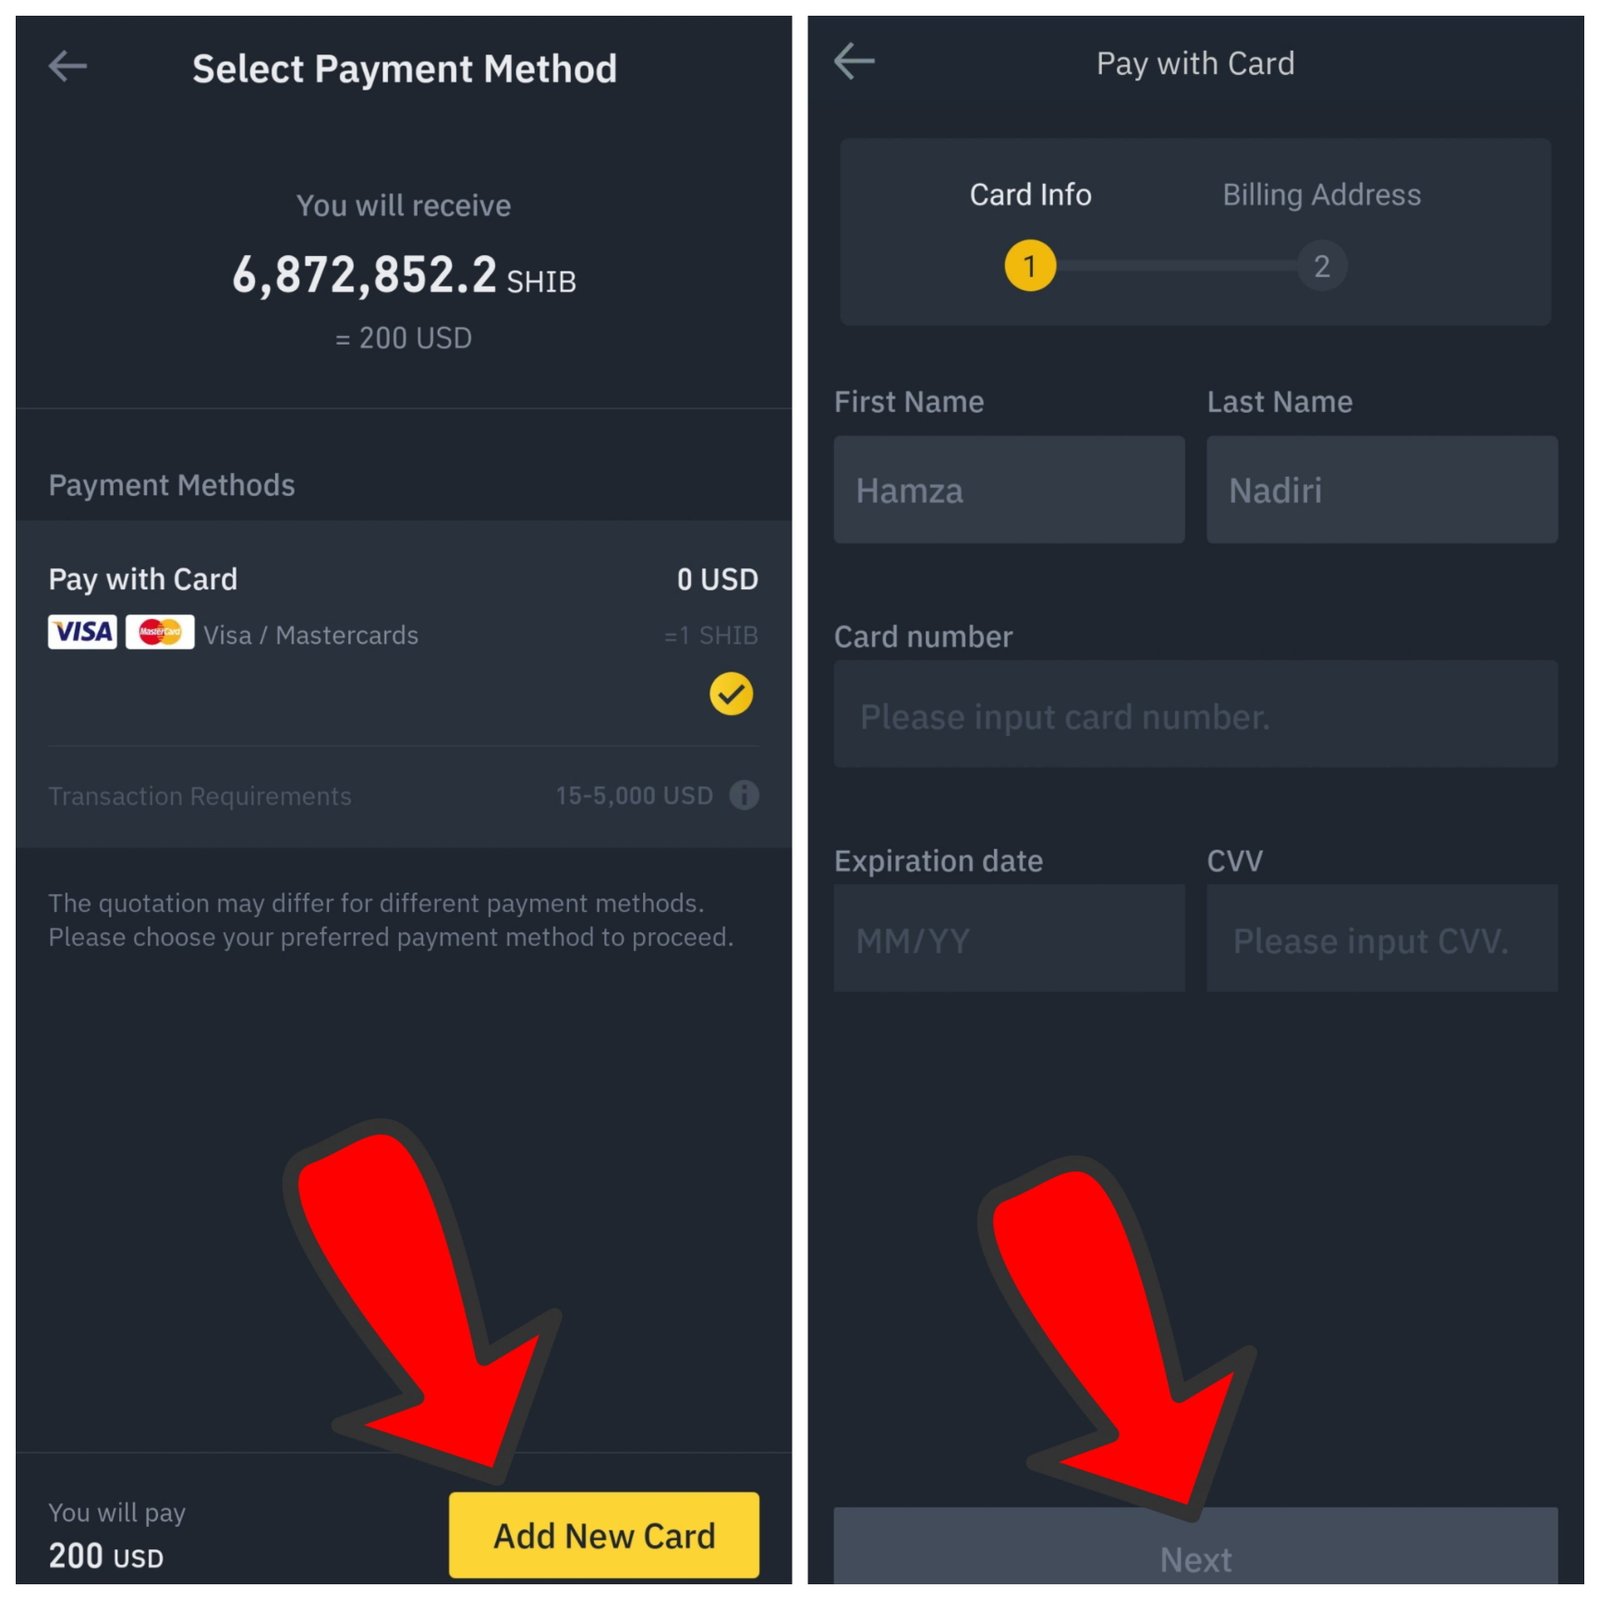Click the Add New Card button

click(x=604, y=1535)
